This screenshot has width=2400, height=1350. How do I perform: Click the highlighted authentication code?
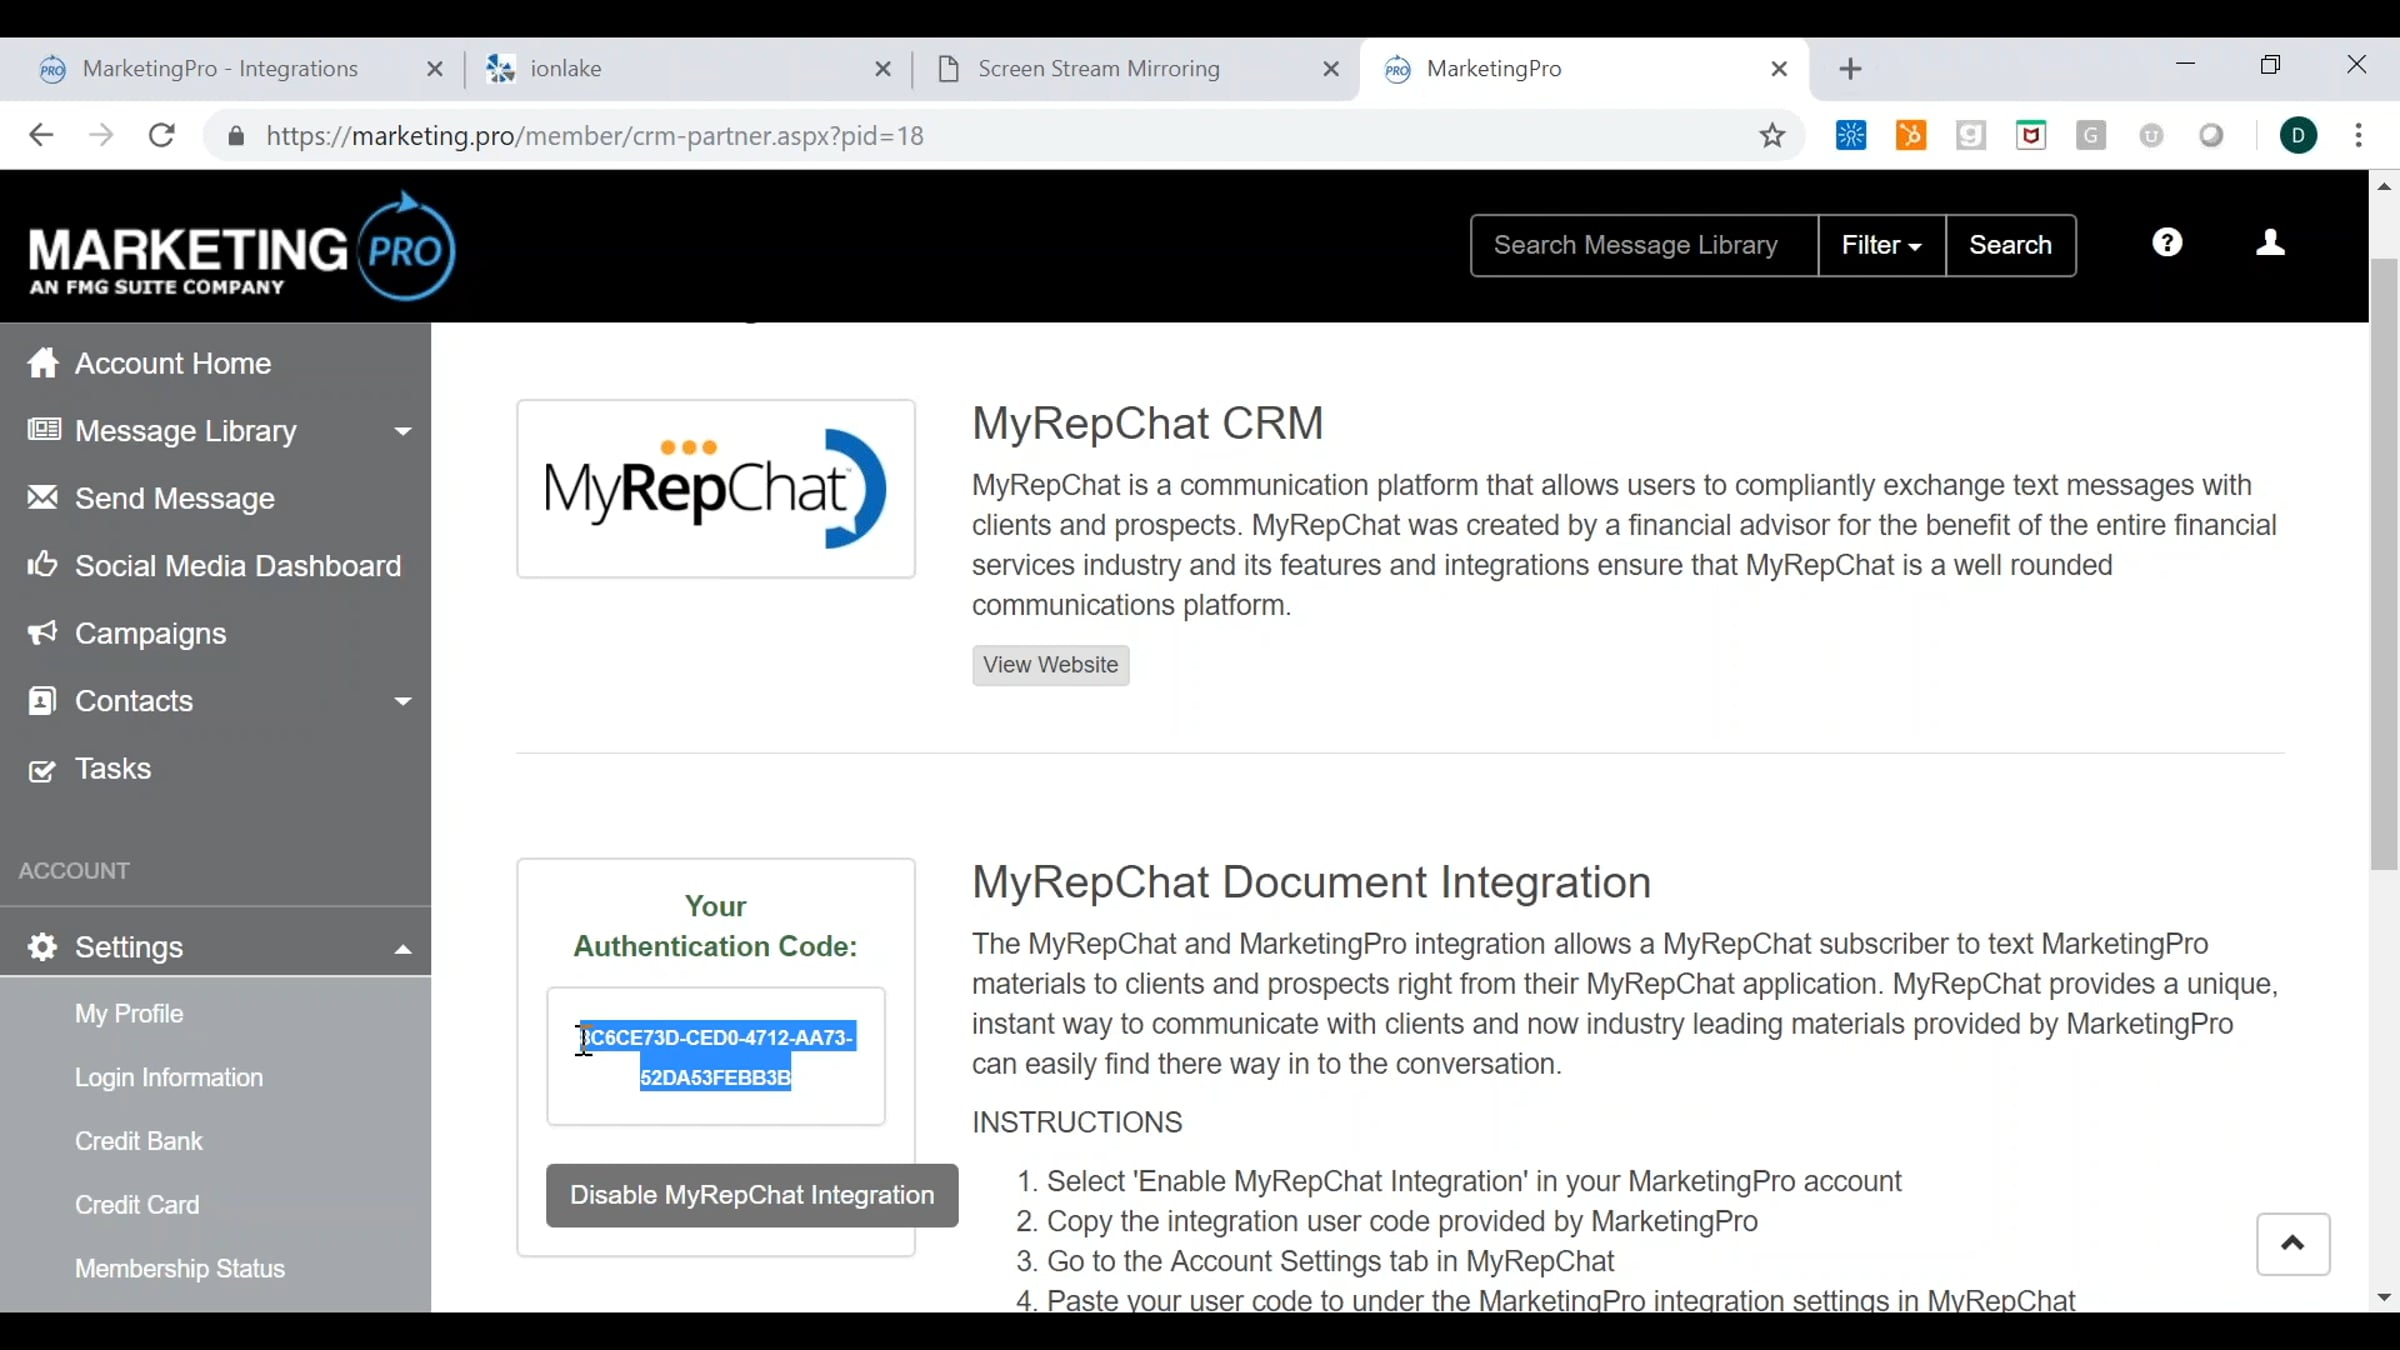click(x=717, y=1057)
